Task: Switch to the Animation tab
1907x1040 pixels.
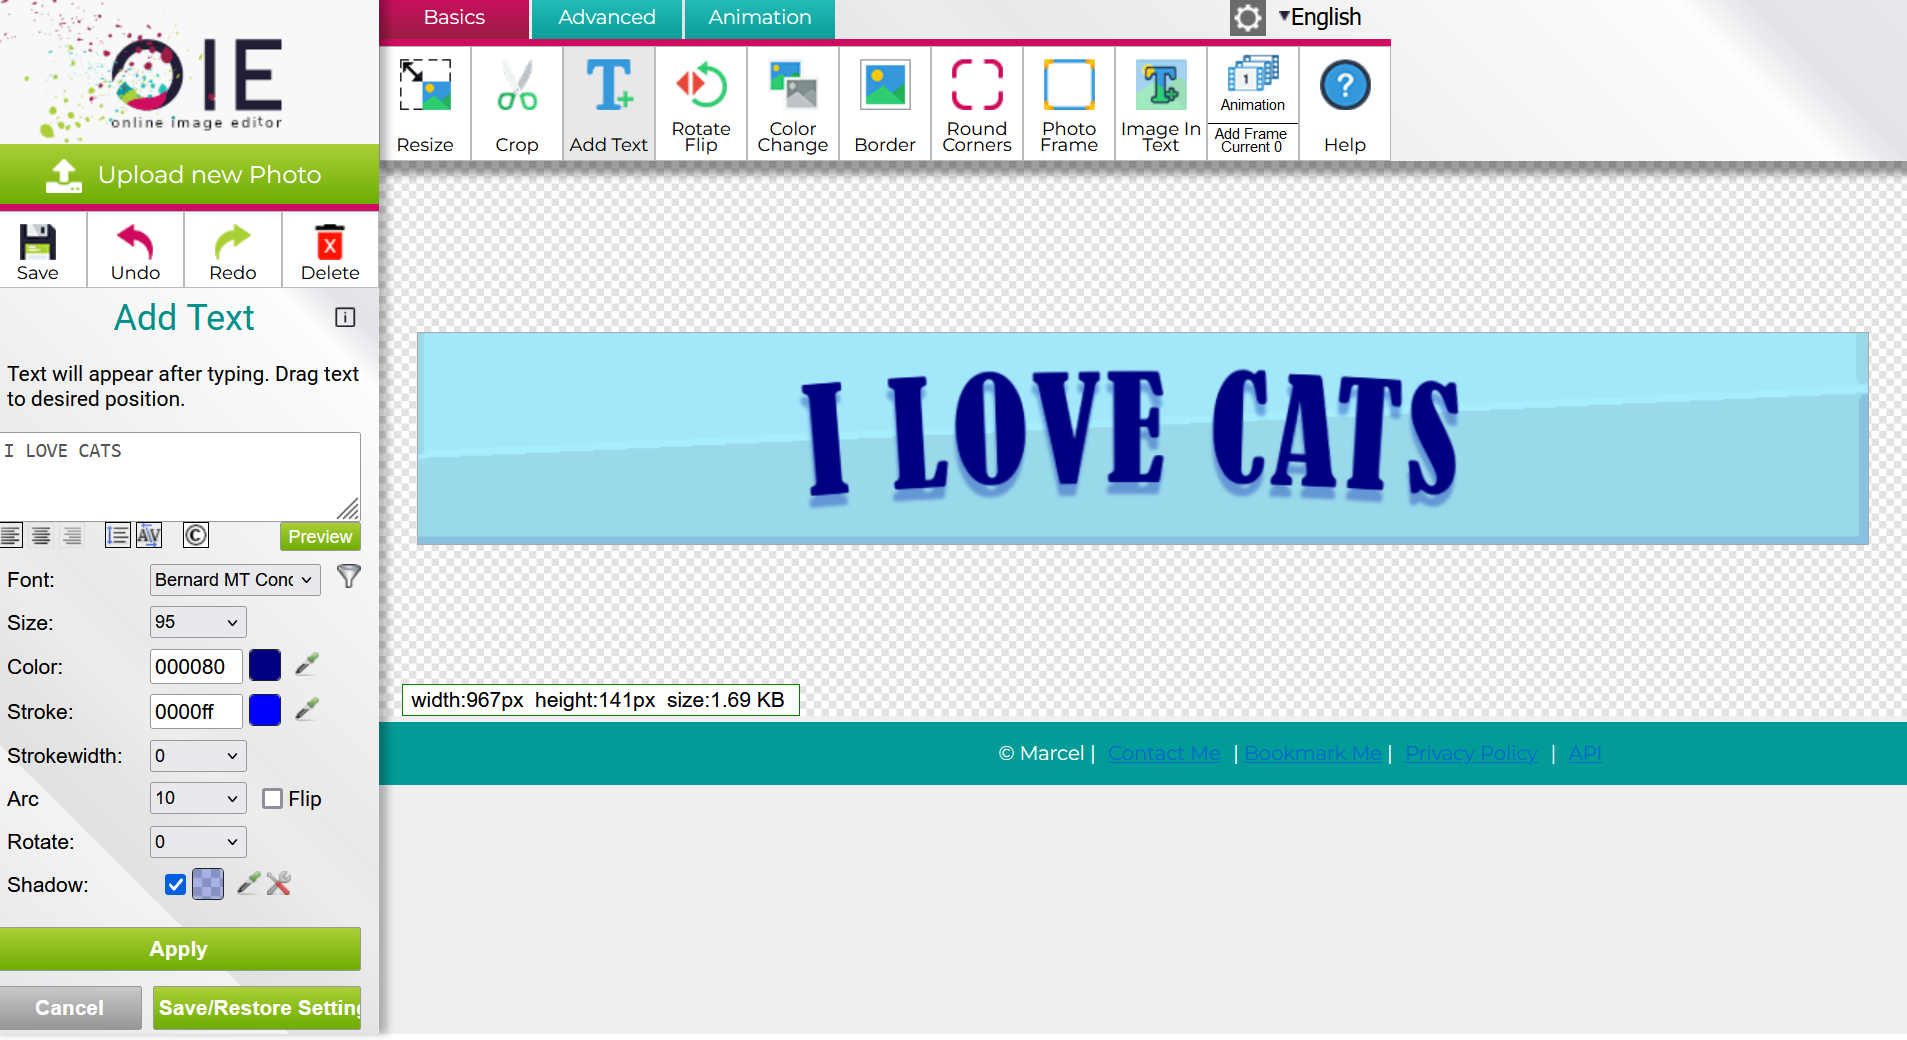Action: coord(759,18)
